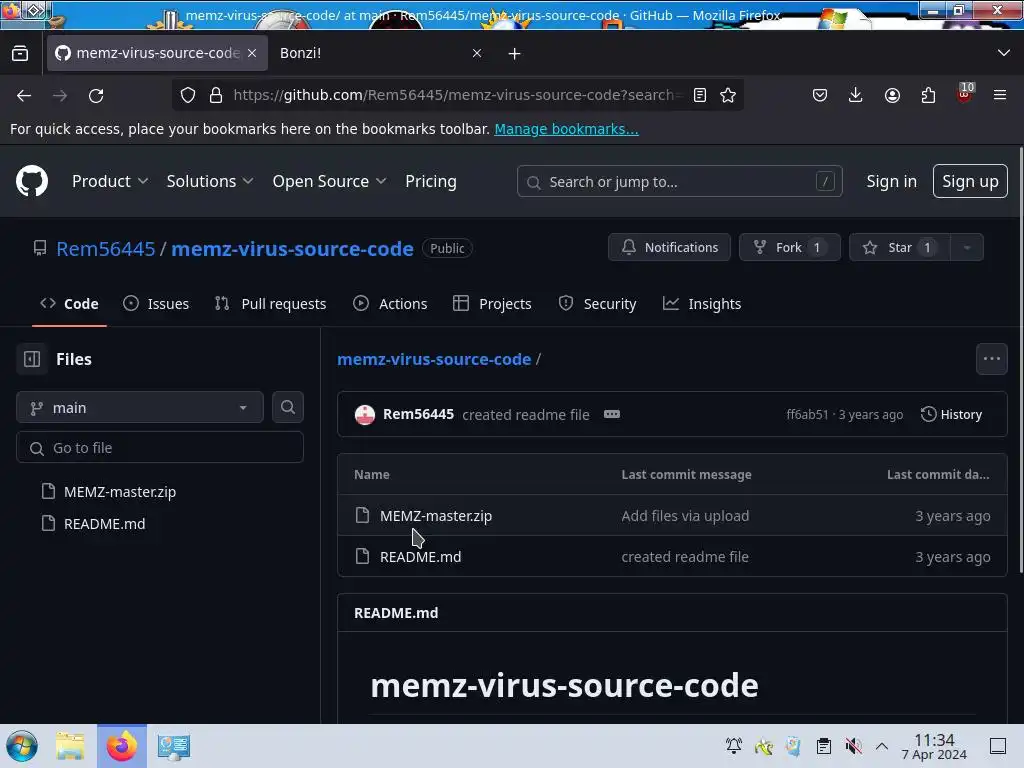Reload the page with the refresh icon
Screen dimensions: 1024x768
click(96, 95)
